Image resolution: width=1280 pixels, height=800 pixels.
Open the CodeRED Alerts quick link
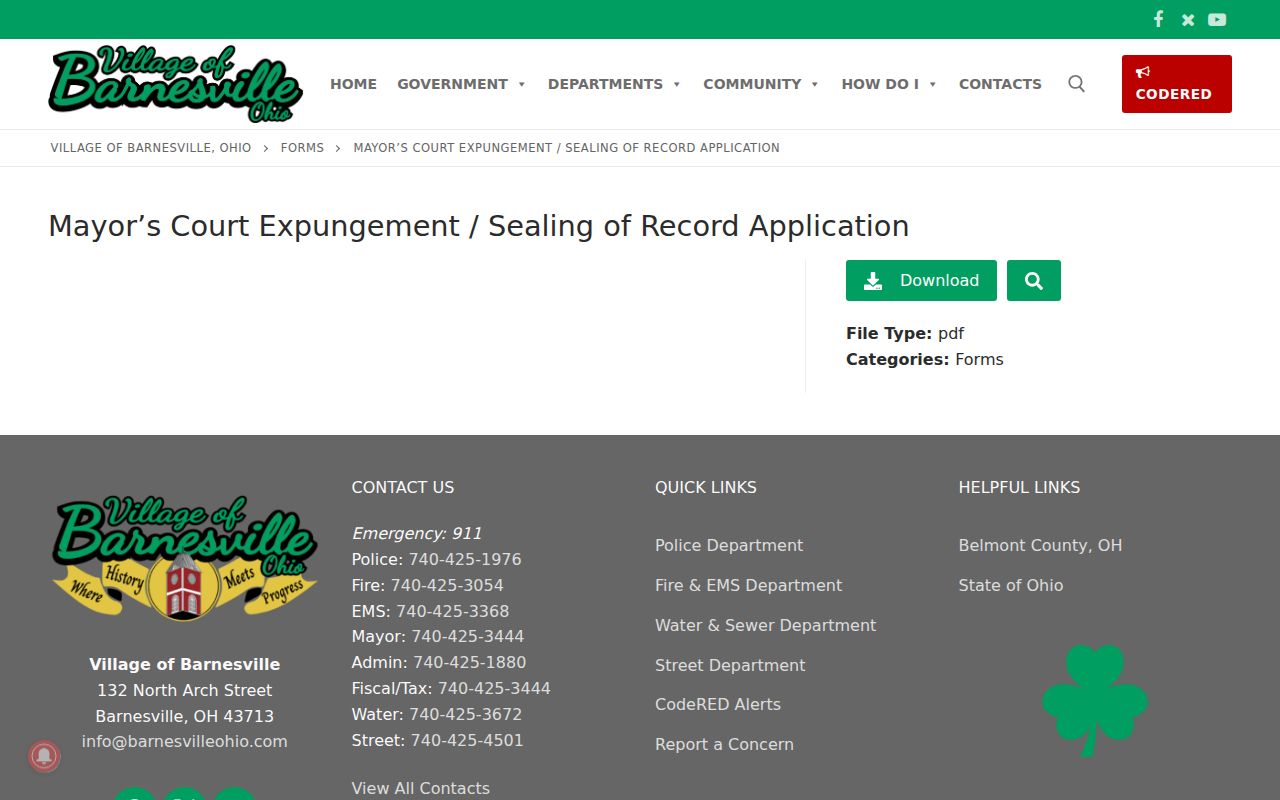coord(718,704)
